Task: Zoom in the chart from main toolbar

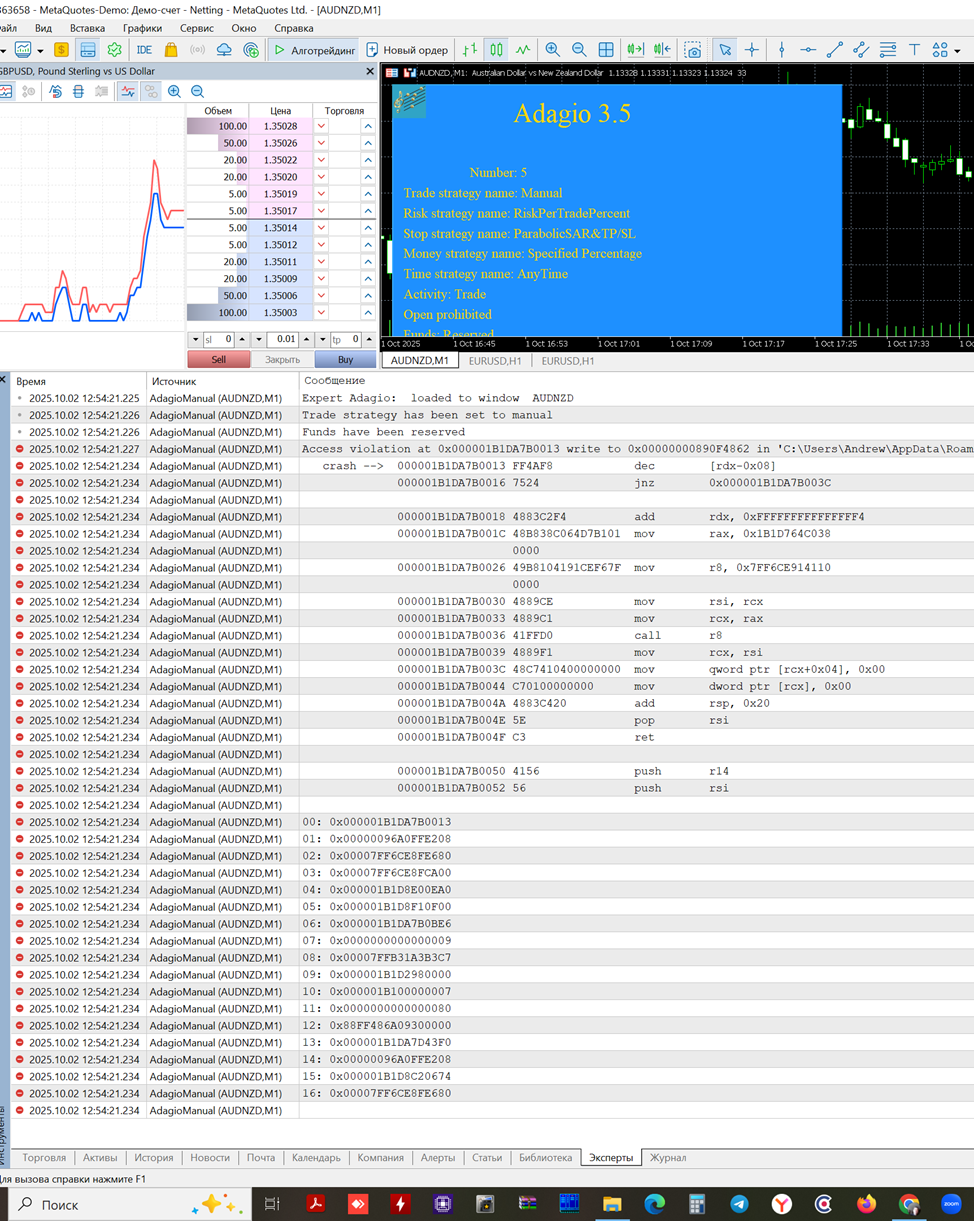Action: click(552, 49)
